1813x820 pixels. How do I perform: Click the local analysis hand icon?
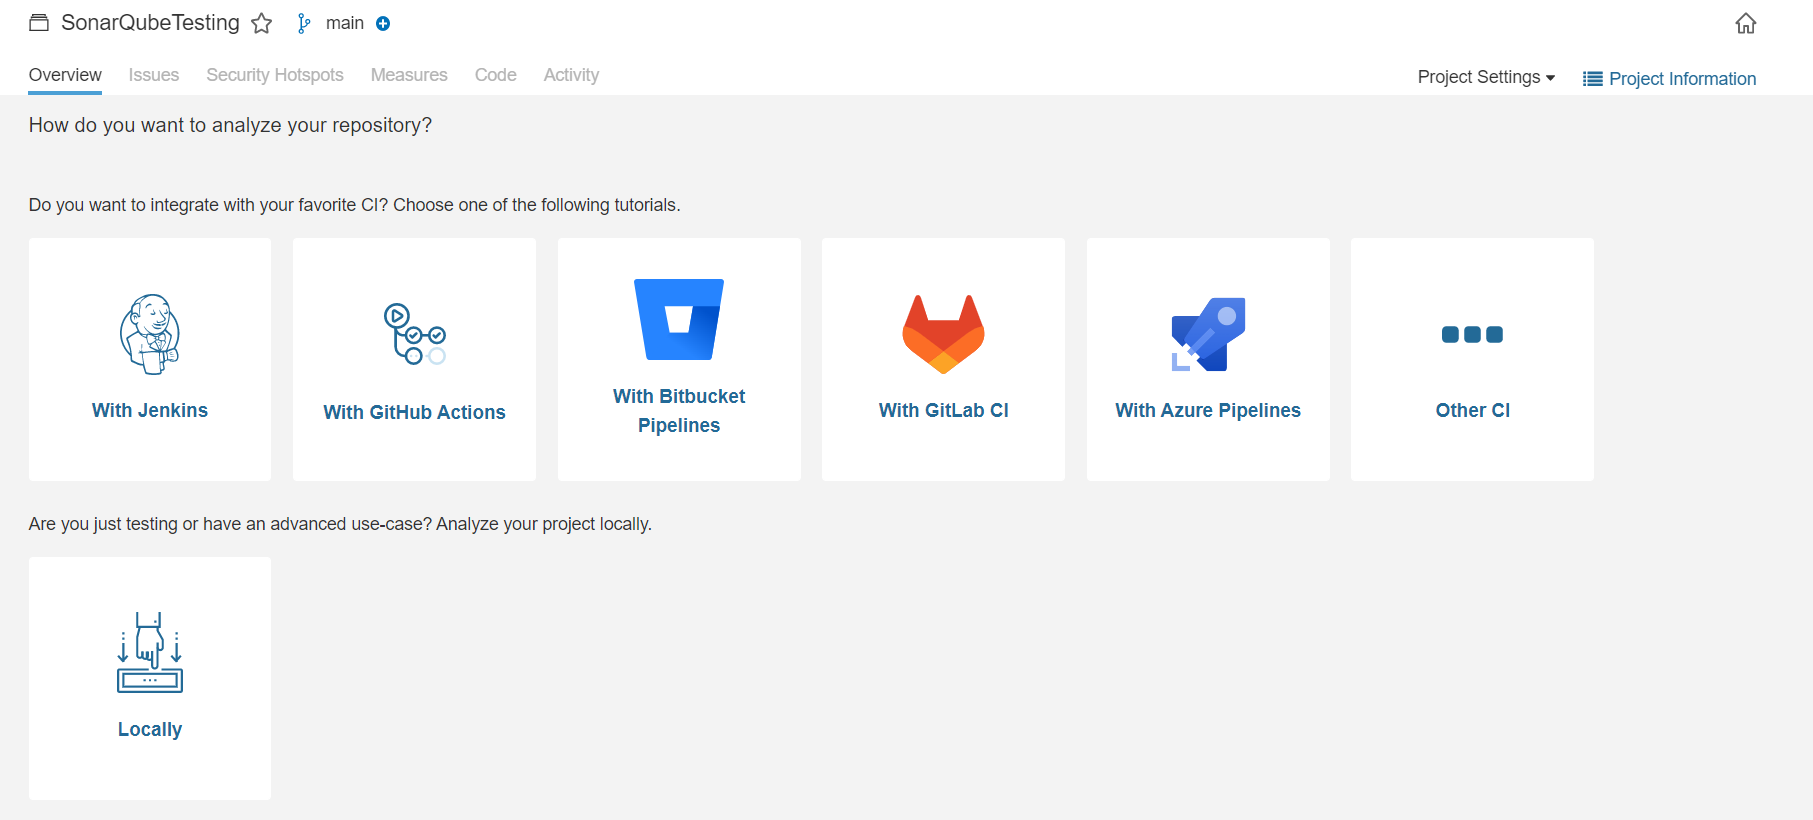150,652
